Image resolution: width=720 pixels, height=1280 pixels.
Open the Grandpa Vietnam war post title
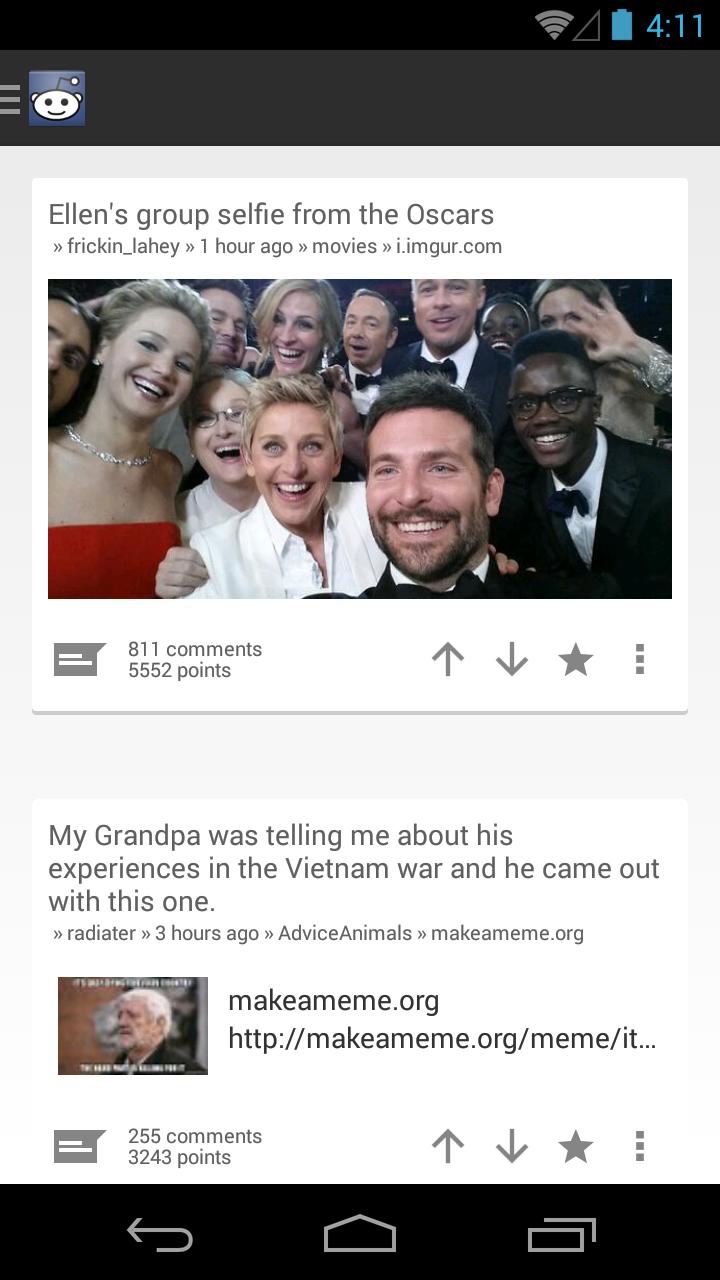tap(354, 868)
